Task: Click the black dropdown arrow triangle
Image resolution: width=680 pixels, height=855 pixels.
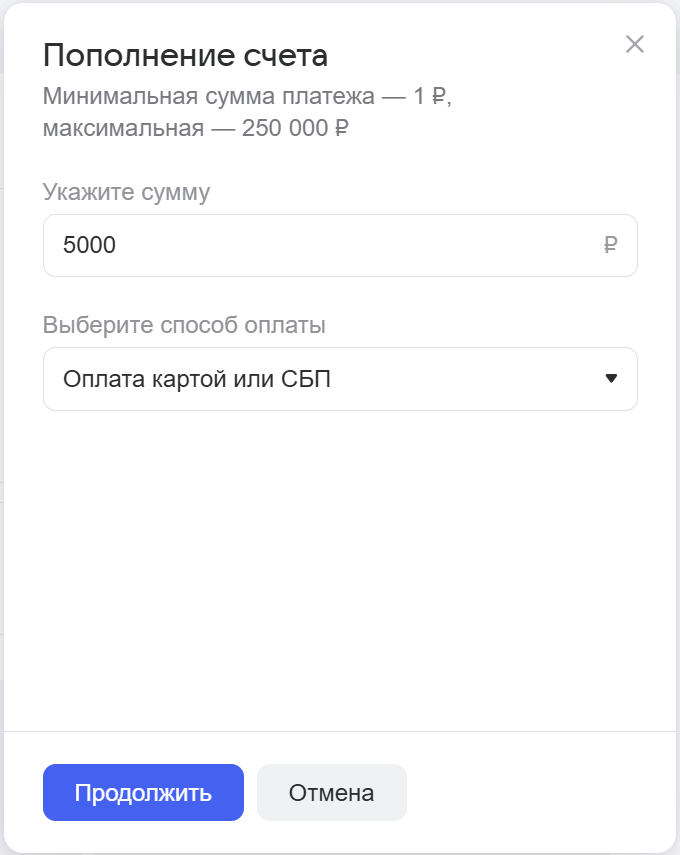Action: [612, 379]
